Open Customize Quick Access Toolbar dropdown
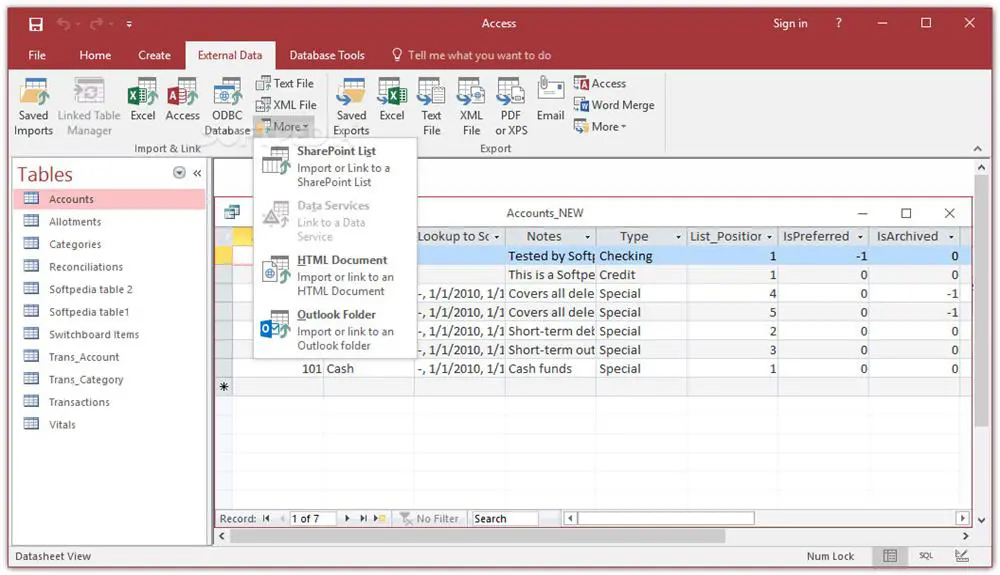The image size is (1000, 575). point(129,24)
